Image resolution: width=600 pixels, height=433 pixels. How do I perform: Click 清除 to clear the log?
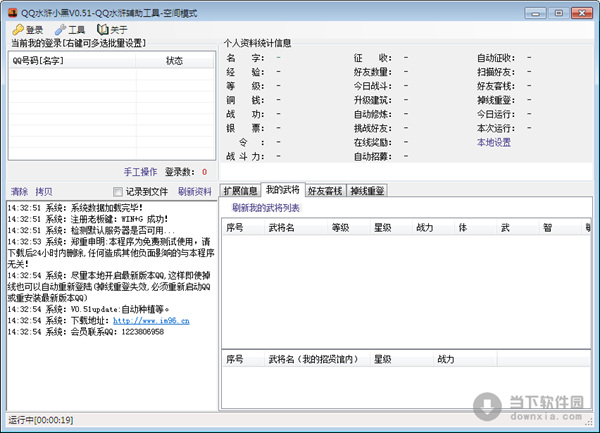point(19,191)
